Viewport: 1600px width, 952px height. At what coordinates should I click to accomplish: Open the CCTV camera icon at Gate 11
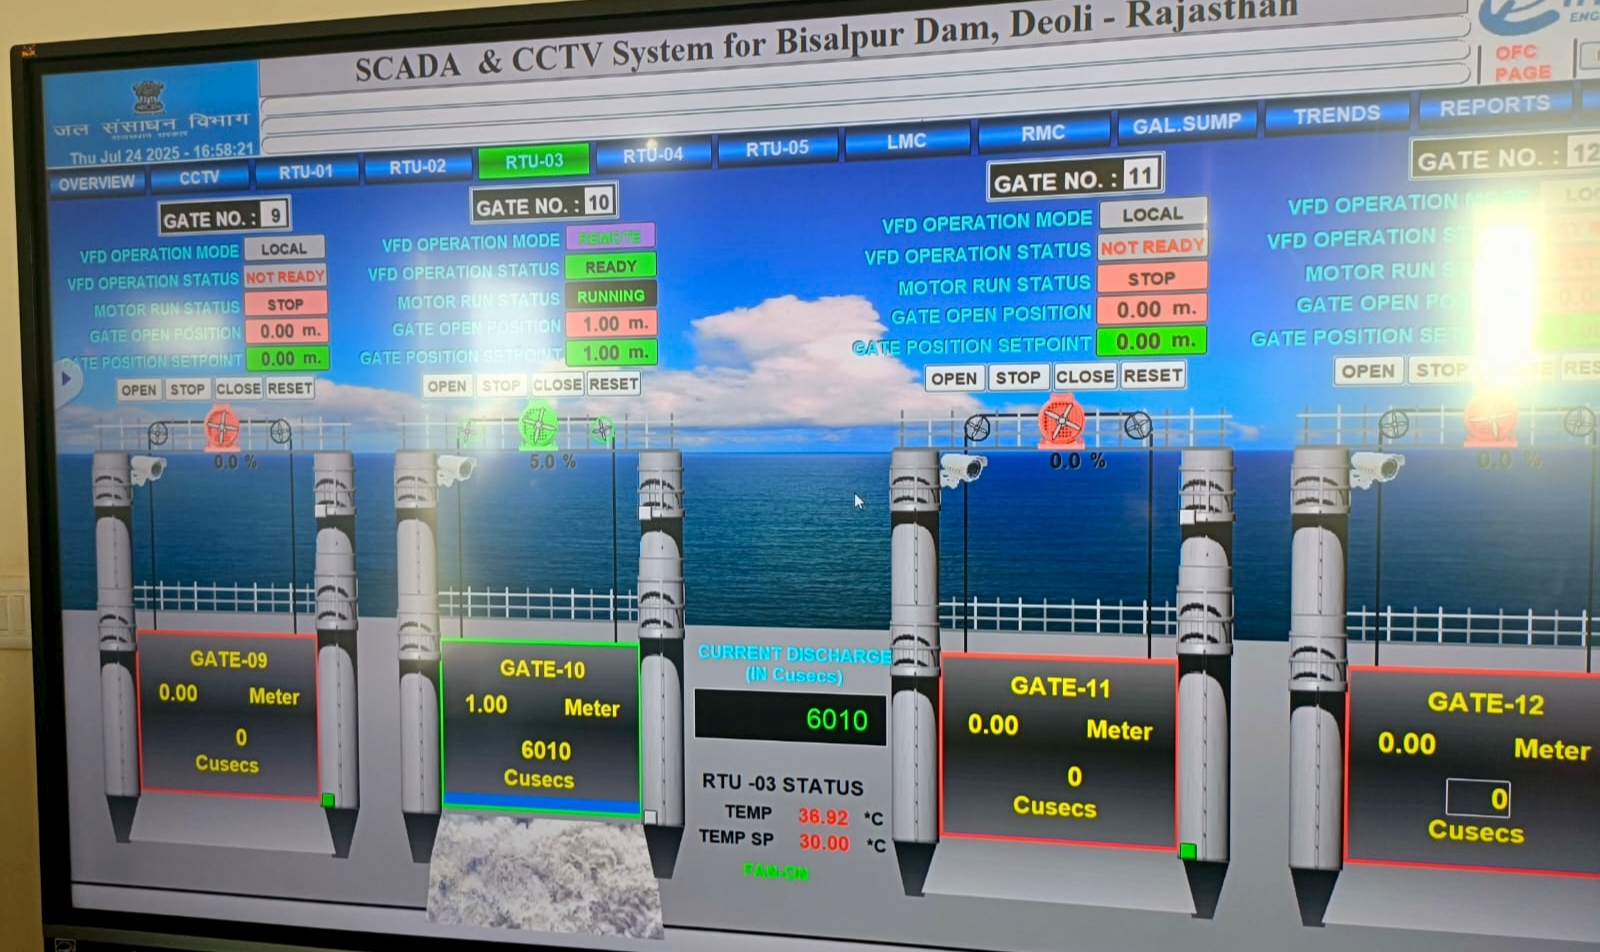click(964, 467)
